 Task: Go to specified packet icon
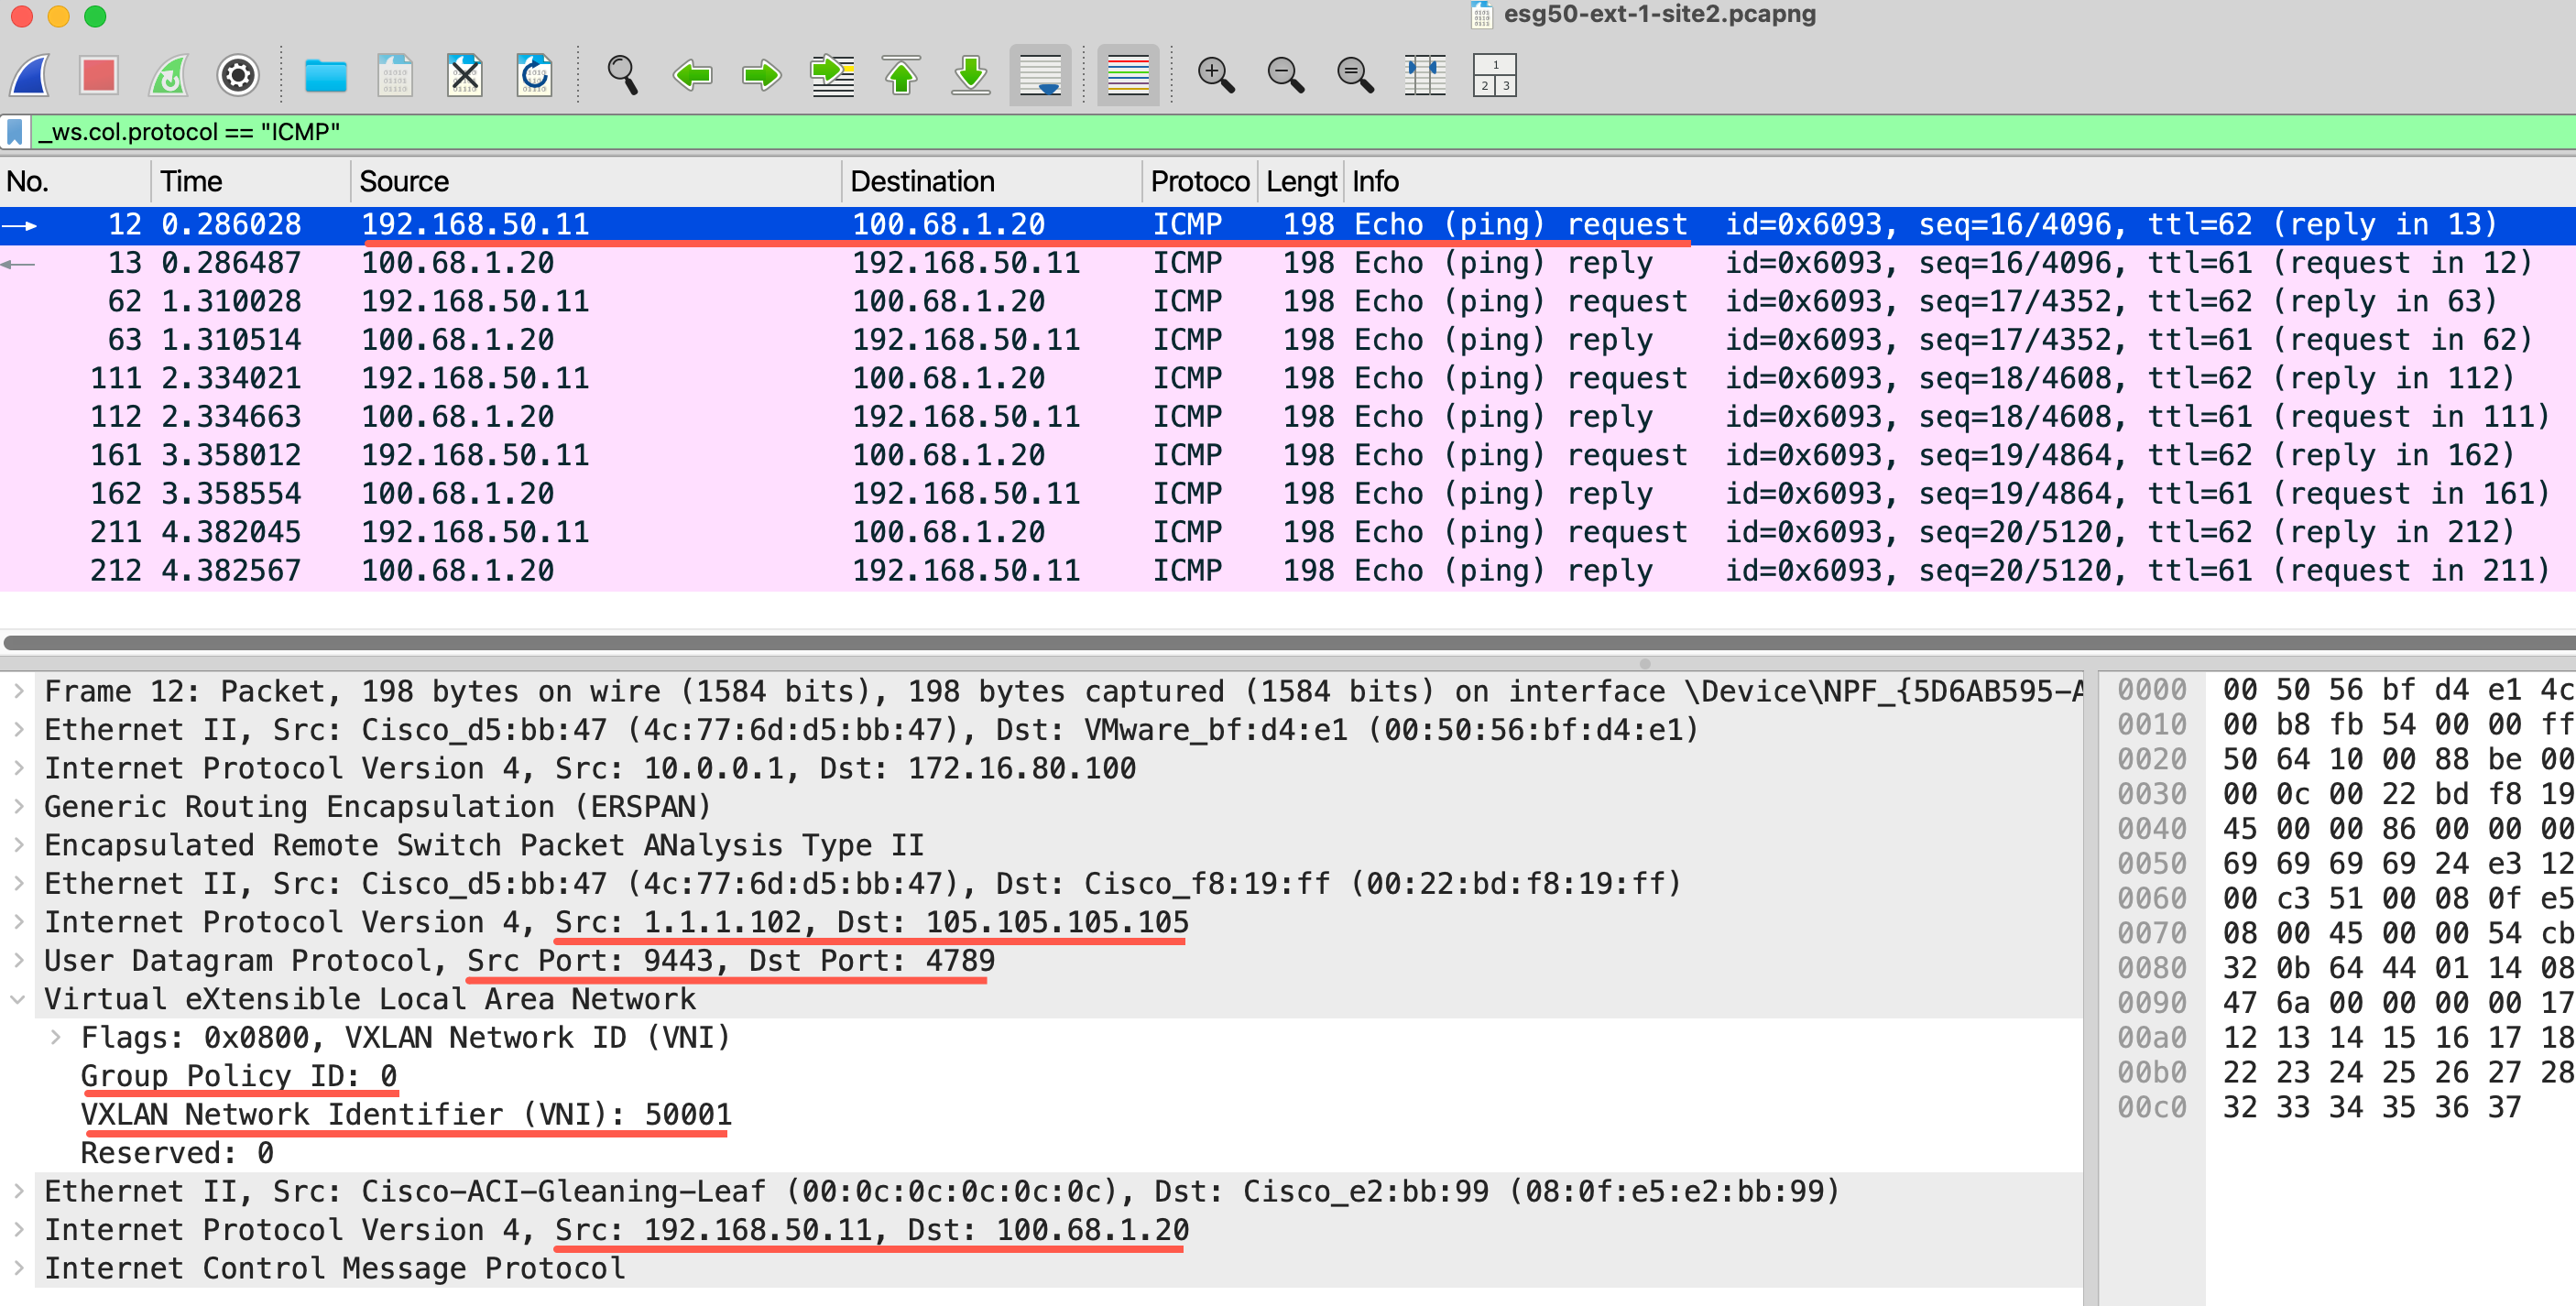(832, 75)
